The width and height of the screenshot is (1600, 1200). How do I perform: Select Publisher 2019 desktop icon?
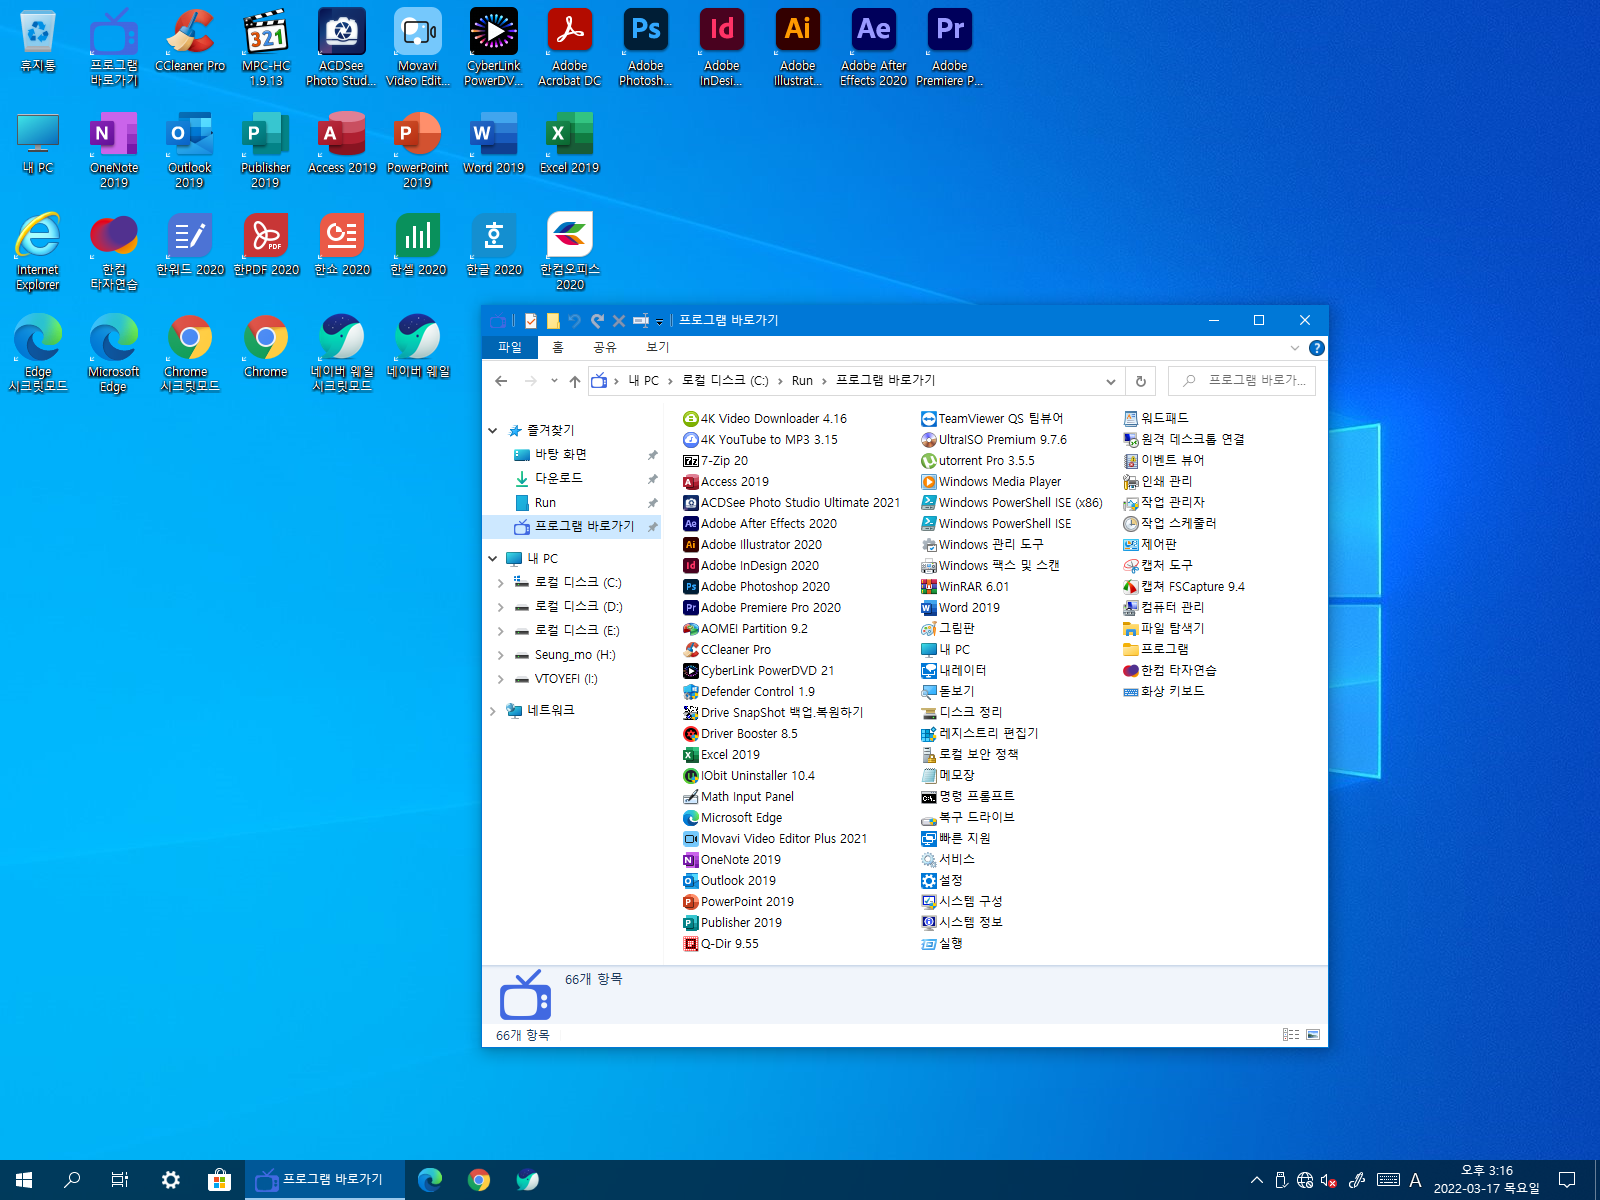266,150
